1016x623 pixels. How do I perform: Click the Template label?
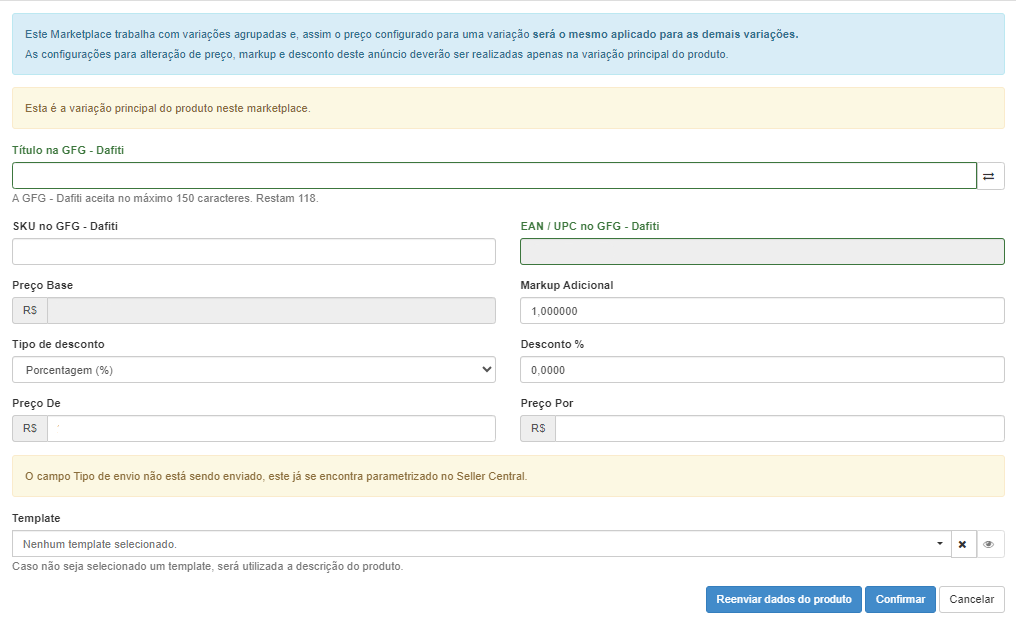tap(36, 518)
